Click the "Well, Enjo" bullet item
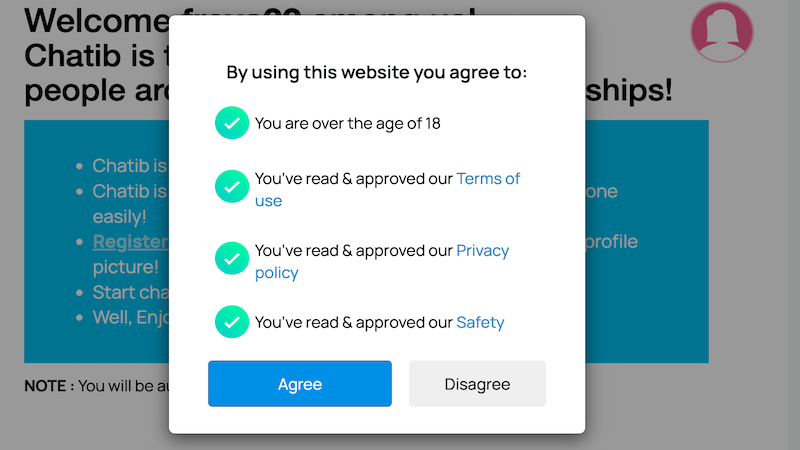The image size is (800, 450). pyautogui.click(x=130, y=318)
